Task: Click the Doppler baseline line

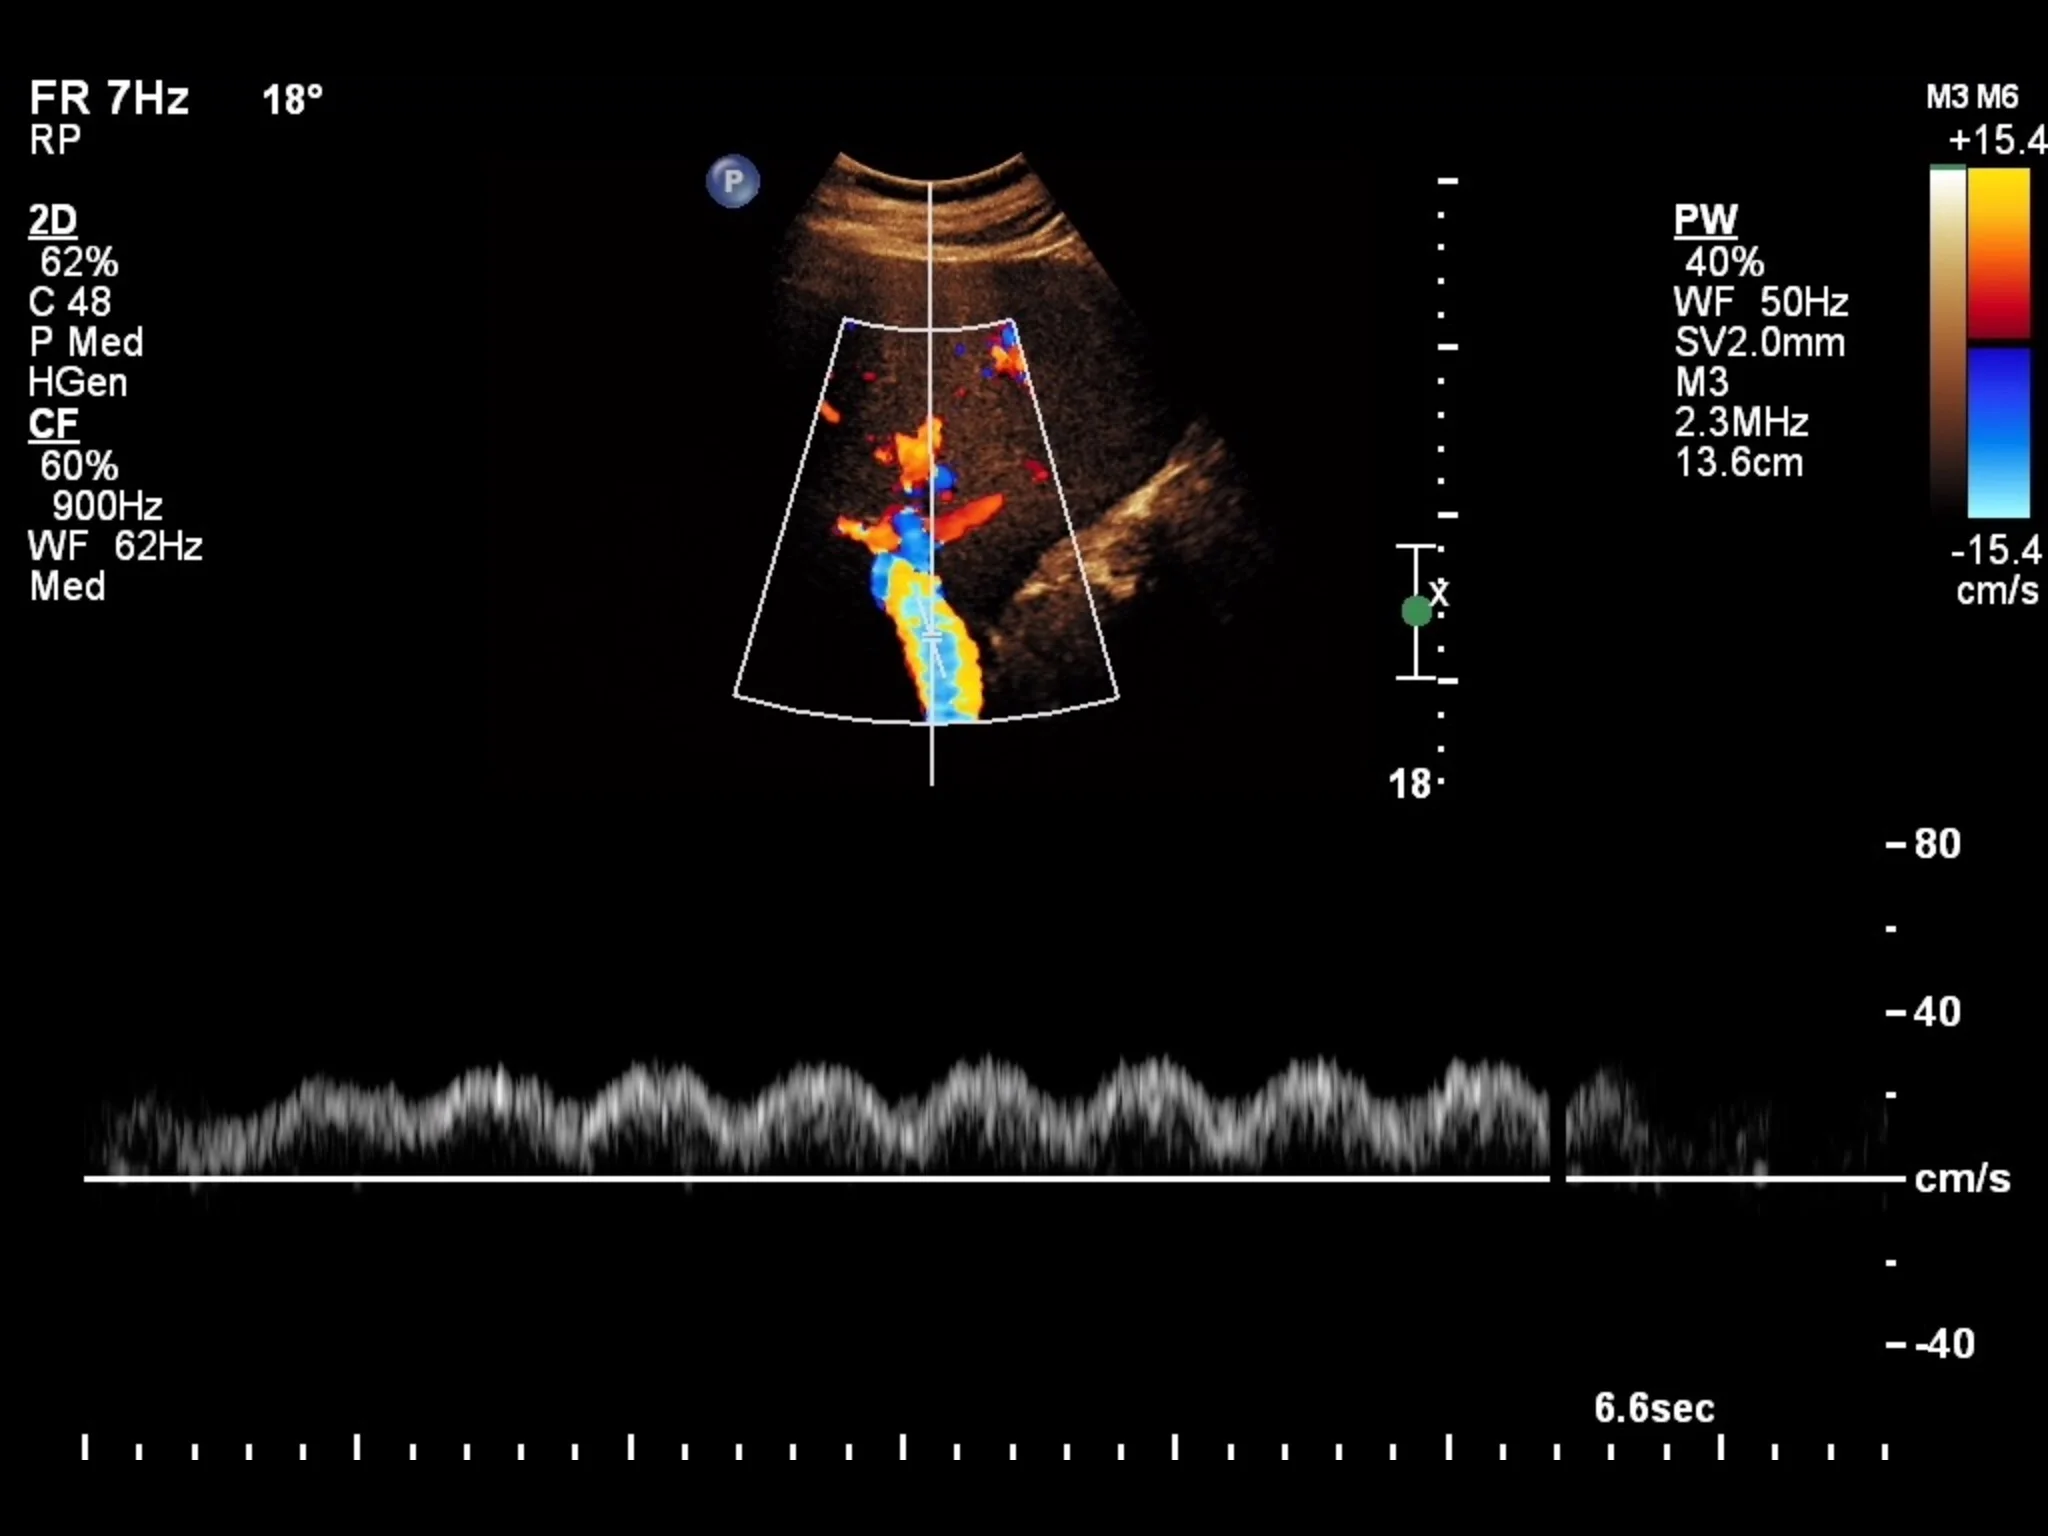Action: [x=800, y=1178]
